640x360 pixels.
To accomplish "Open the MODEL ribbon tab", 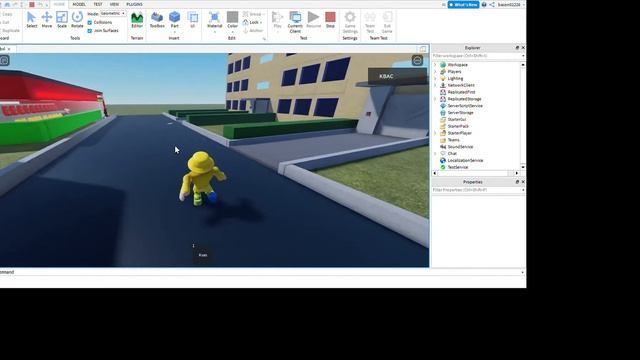I will pyautogui.click(x=79, y=4).
